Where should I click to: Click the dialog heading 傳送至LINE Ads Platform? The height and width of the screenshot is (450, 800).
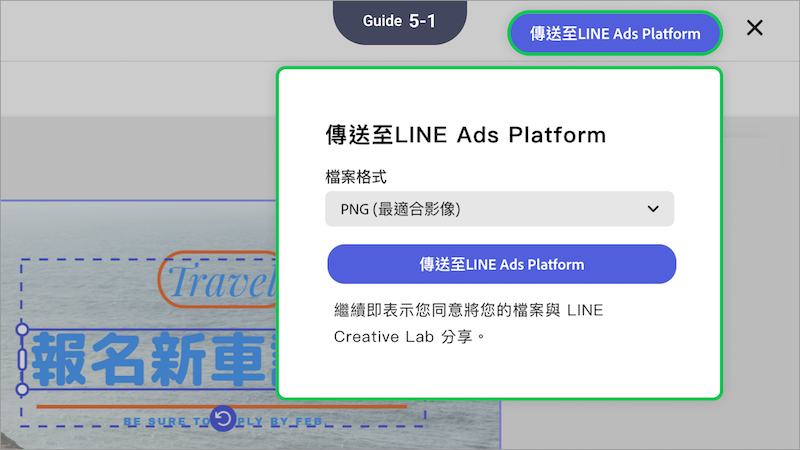pyautogui.click(x=465, y=135)
